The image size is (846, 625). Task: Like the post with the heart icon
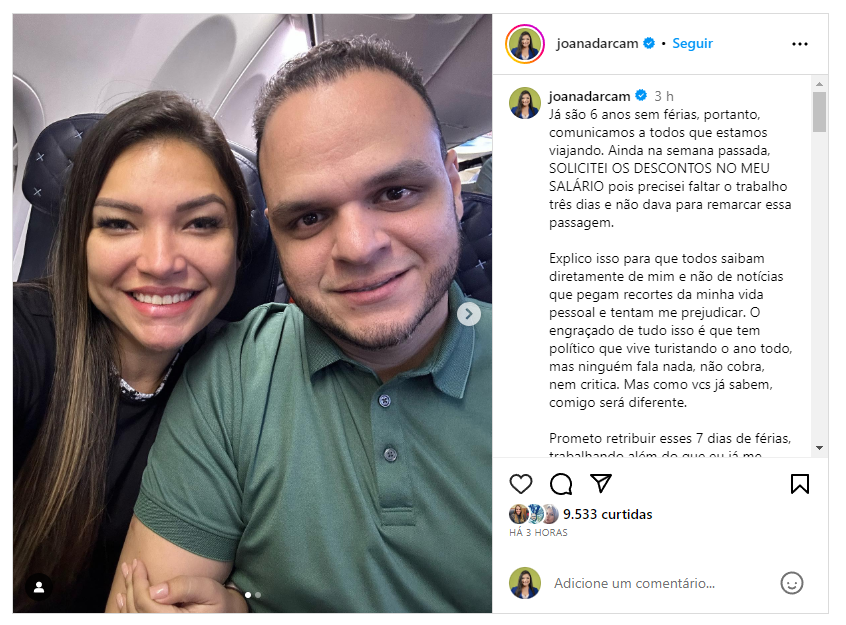coord(521,484)
